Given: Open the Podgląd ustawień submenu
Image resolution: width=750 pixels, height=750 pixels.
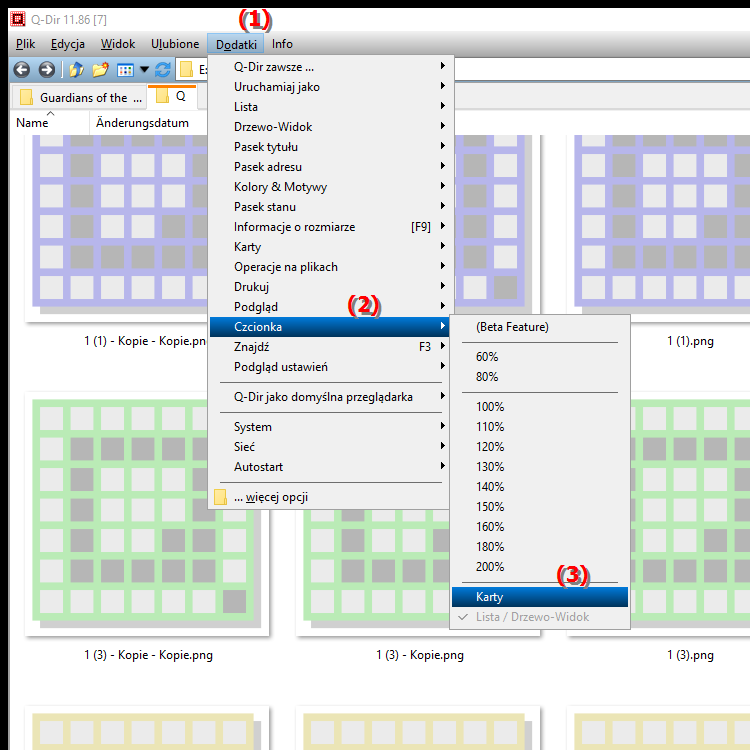Looking at the screenshot, I should pyautogui.click(x=329, y=367).
